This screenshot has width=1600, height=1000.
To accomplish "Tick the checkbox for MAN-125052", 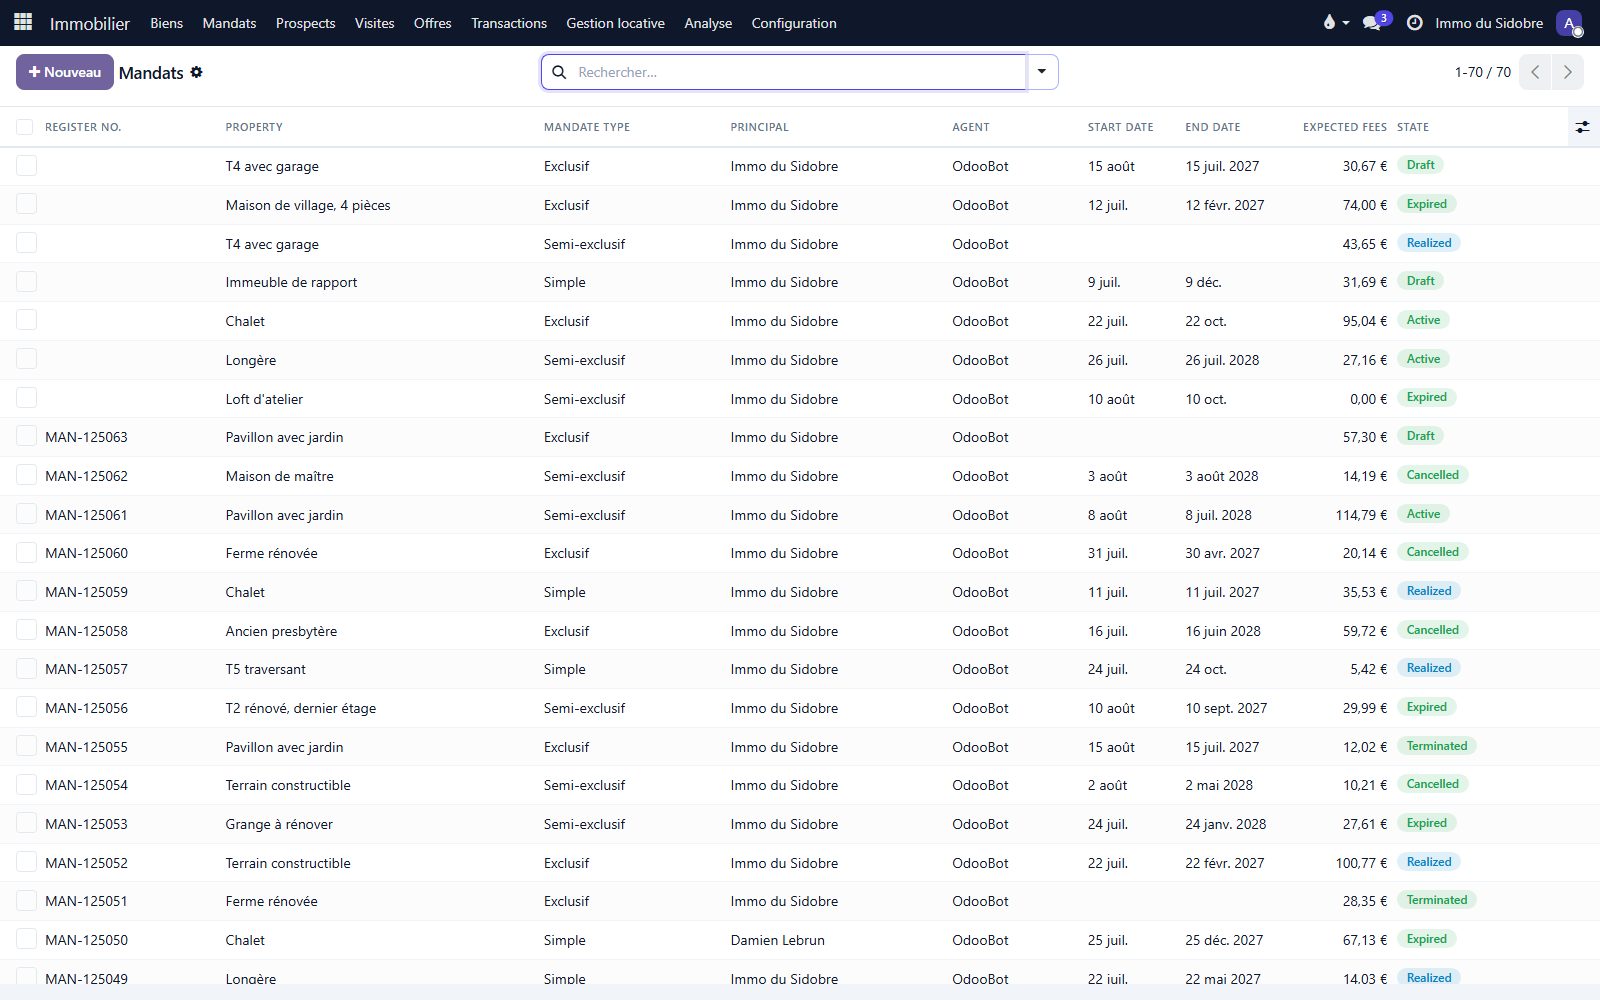I will pos(27,862).
